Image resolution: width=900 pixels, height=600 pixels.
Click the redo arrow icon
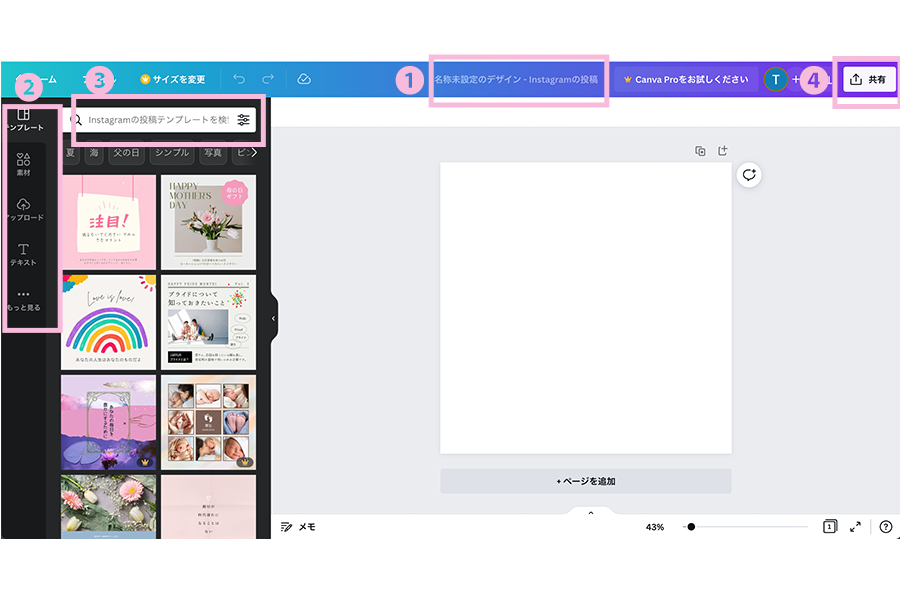pyautogui.click(x=267, y=79)
